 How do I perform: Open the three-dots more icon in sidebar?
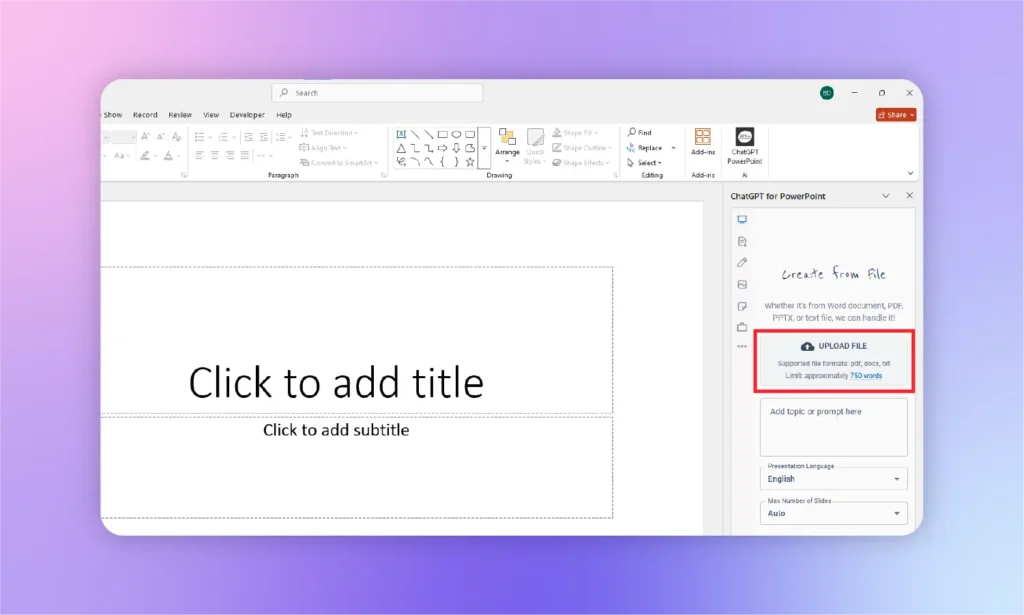[742, 347]
